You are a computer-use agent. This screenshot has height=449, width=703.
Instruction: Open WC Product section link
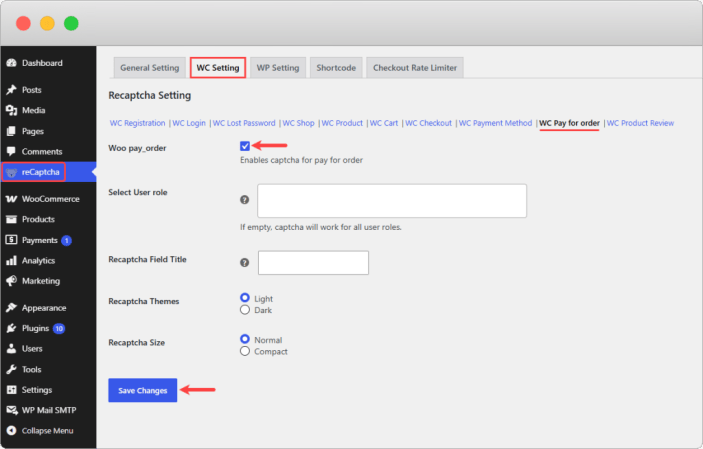click(342, 123)
